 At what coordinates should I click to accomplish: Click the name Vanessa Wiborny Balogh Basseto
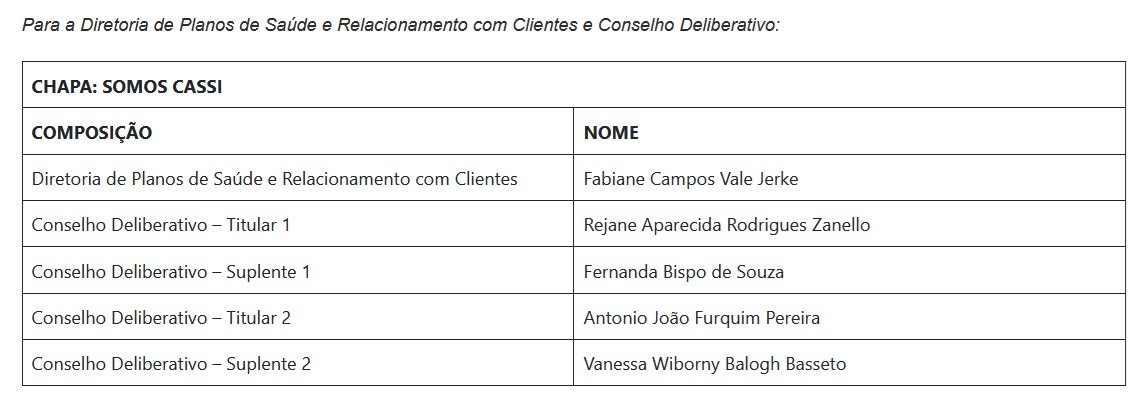coord(715,363)
